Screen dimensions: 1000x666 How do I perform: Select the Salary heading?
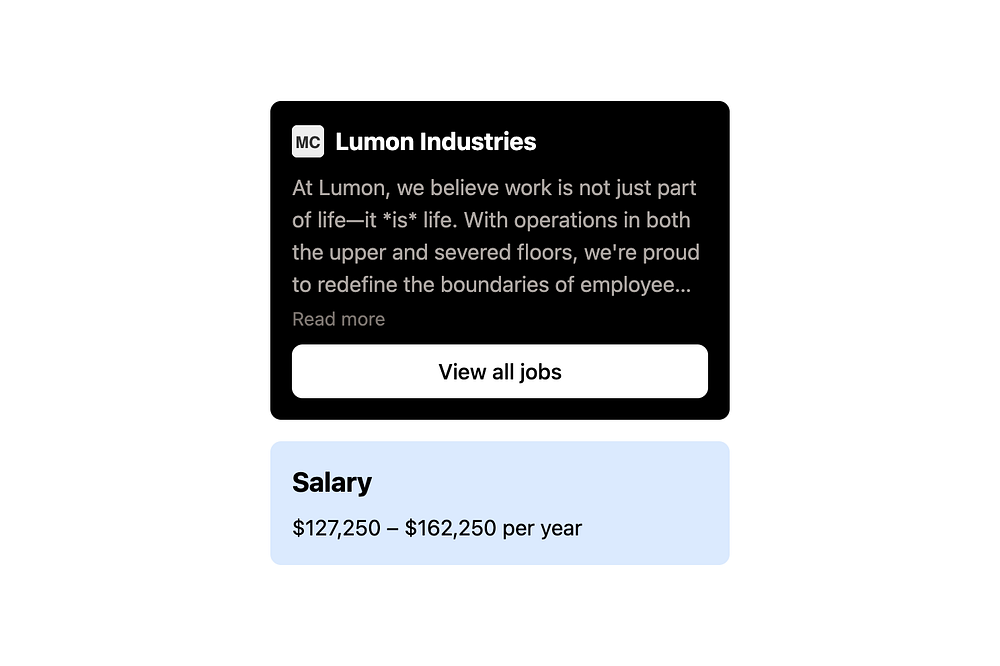tap(332, 483)
